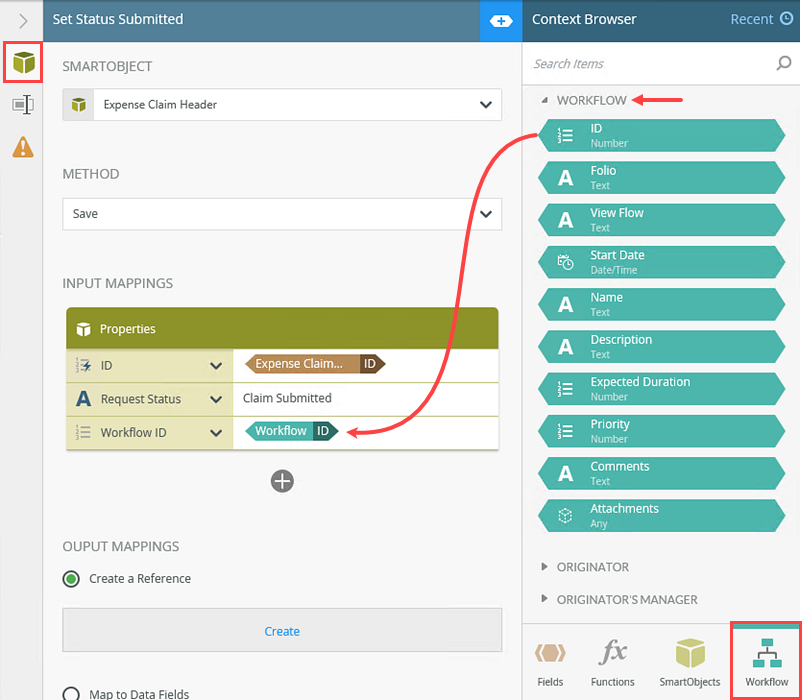Screen dimensions: 802x700
Task: Open the Recent link in Context Browser header
Action: tap(749, 19)
